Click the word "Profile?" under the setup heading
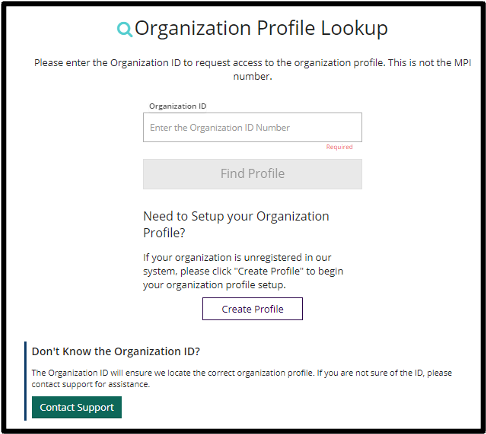 point(164,233)
